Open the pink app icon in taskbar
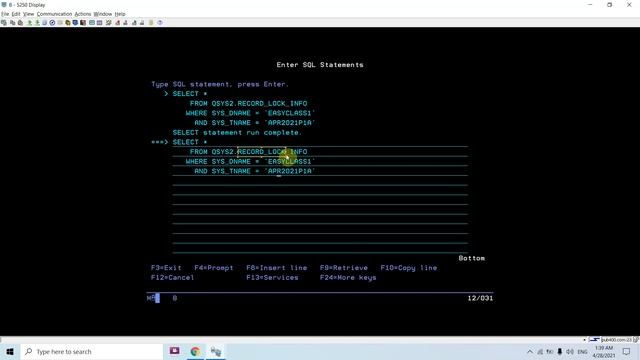 (x=175, y=351)
